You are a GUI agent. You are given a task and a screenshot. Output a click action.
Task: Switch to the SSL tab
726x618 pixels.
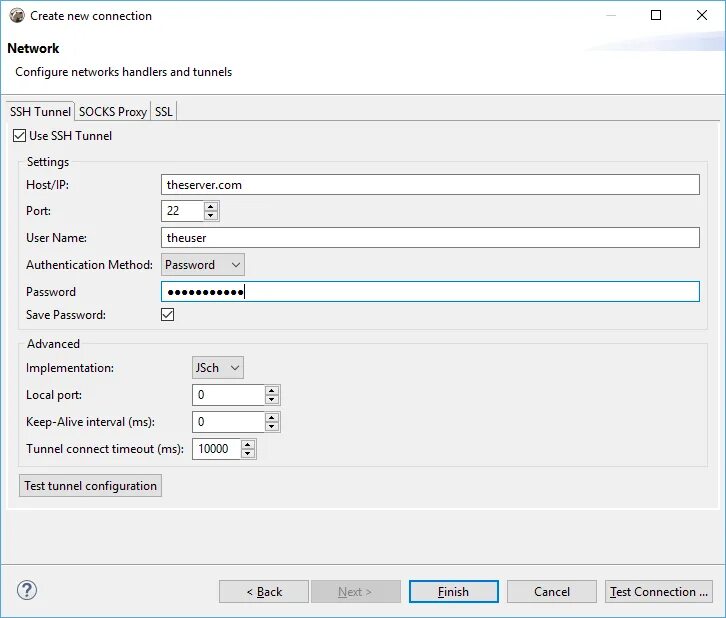click(163, 112)
